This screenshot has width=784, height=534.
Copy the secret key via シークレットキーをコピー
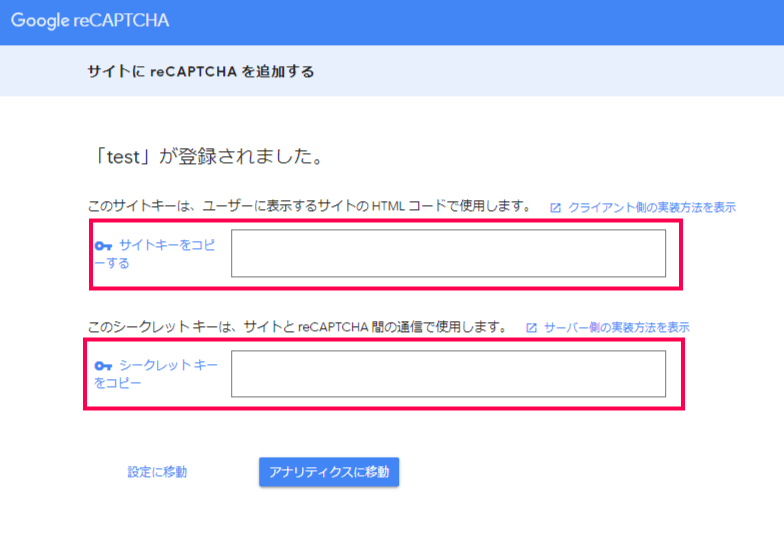click(156, 374)
